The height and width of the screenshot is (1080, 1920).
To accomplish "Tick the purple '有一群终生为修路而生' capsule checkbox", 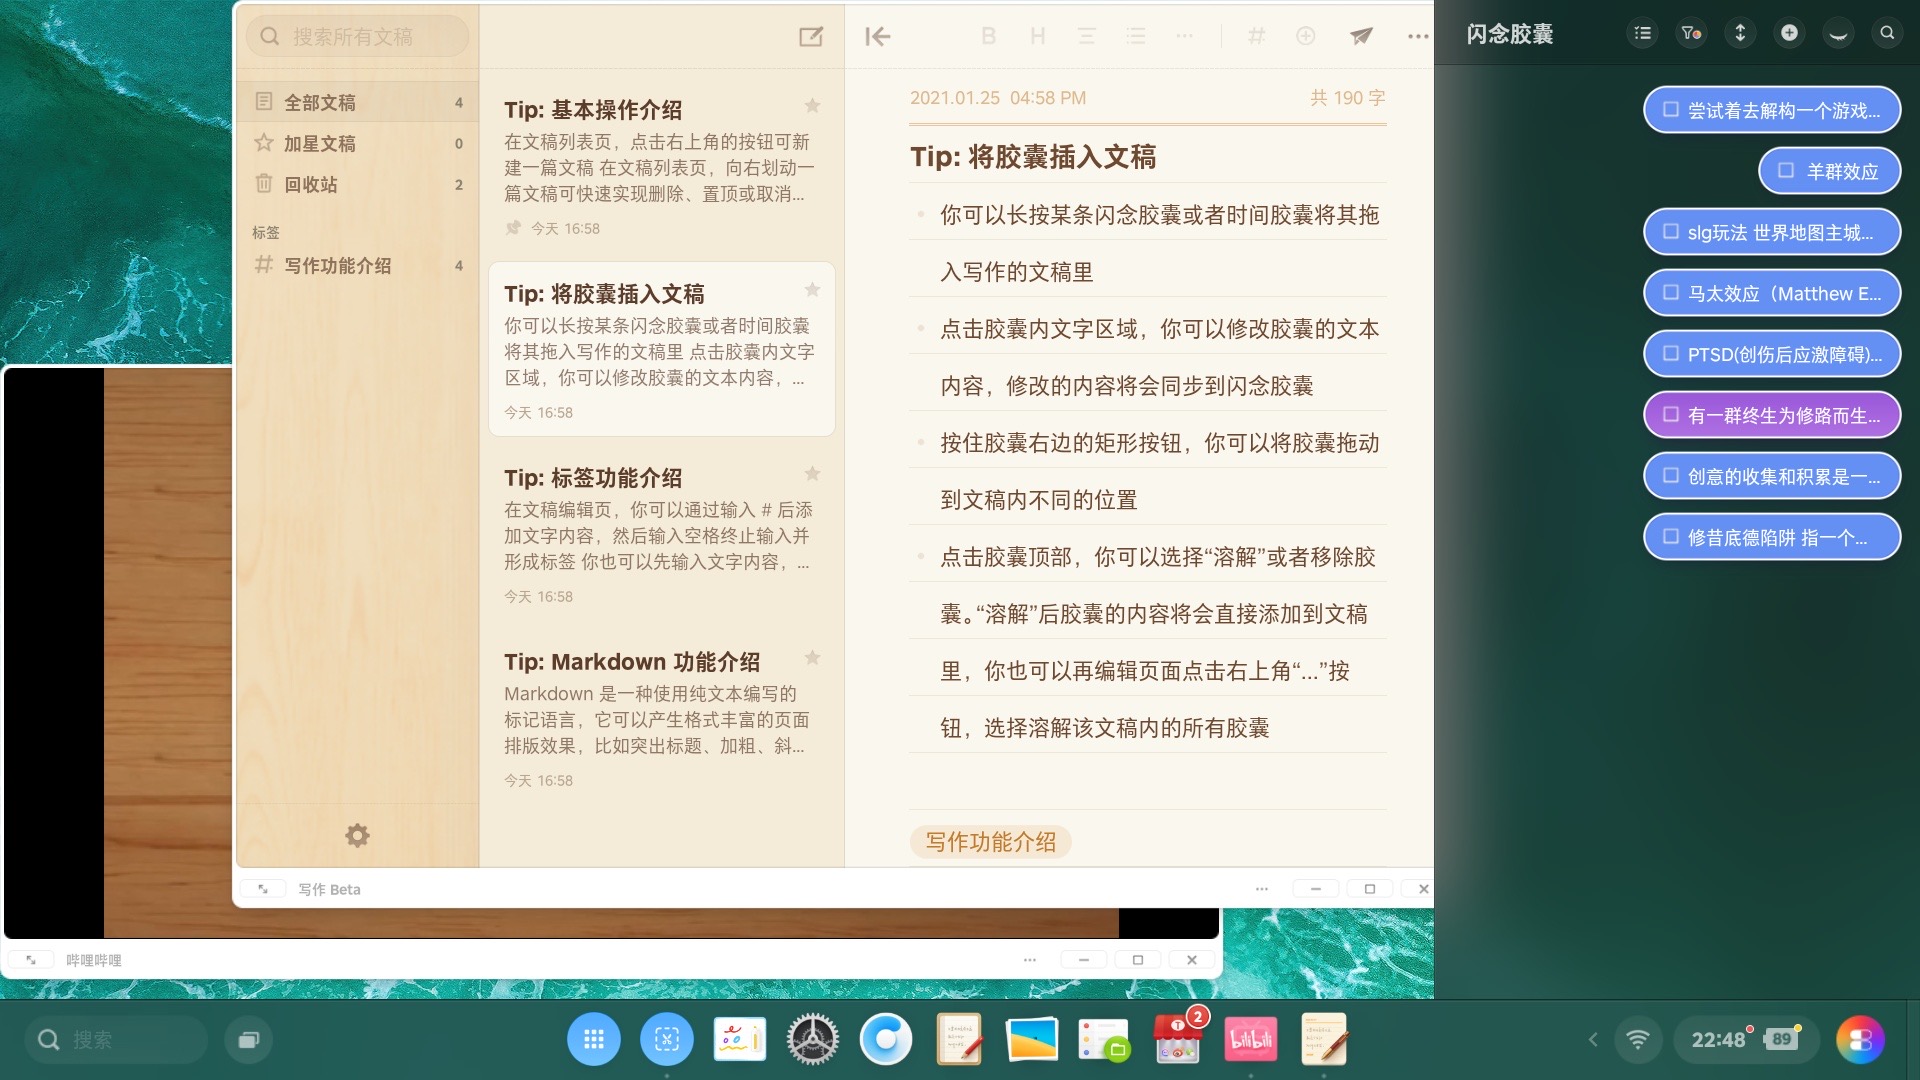I will tap(1671, 415).
